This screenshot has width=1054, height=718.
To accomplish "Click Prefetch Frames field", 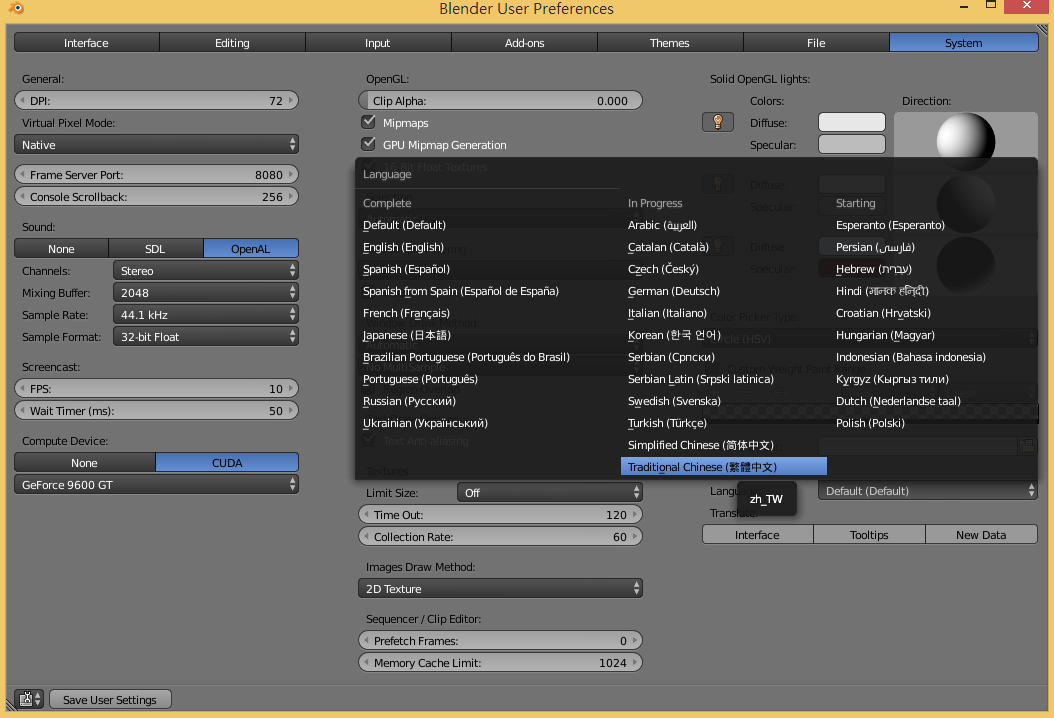I will coord(500,641).
